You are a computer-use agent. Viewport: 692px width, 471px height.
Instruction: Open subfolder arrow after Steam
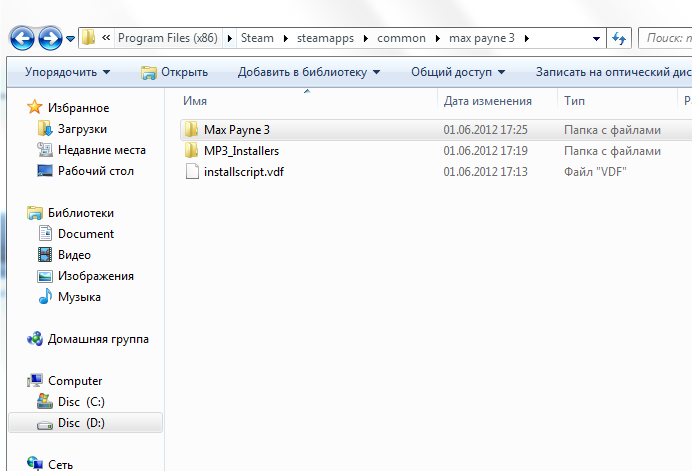tap(286, 38)
